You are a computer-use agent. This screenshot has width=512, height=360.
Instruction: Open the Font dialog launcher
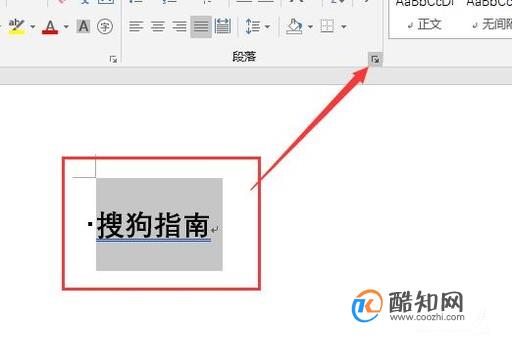(x=113, y=60)
